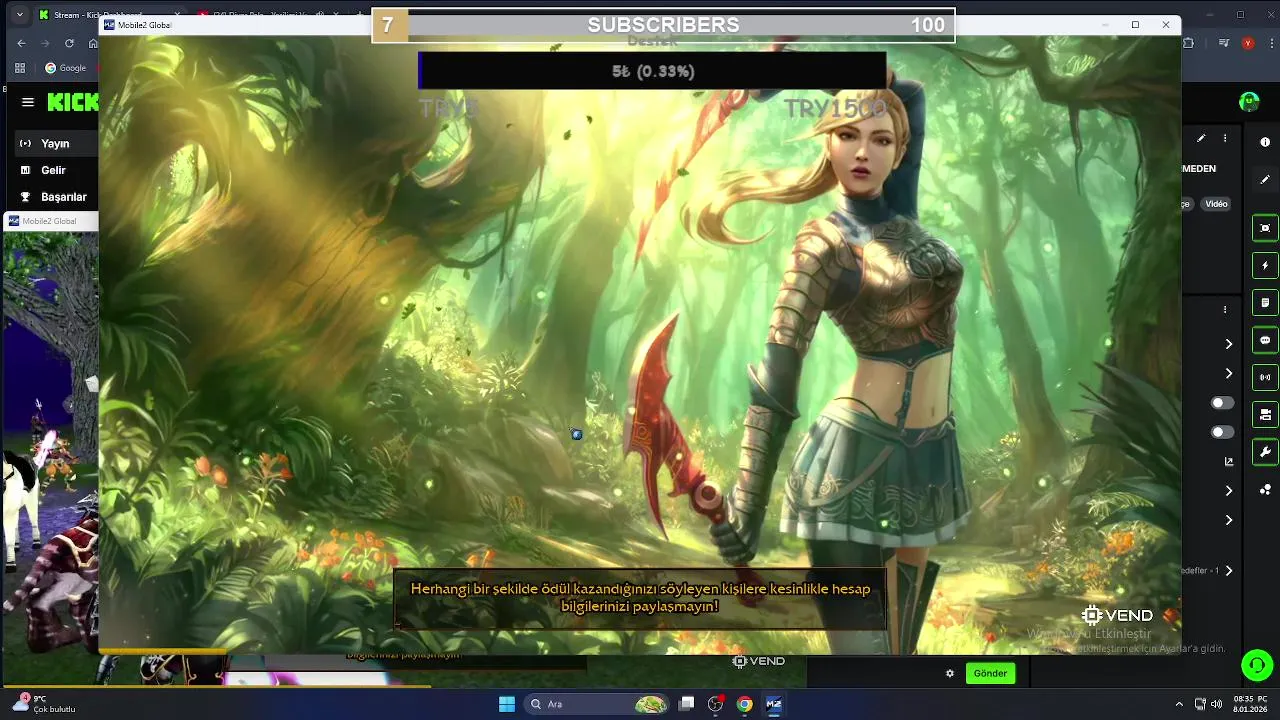Go forward in the browser

[45, 43]
